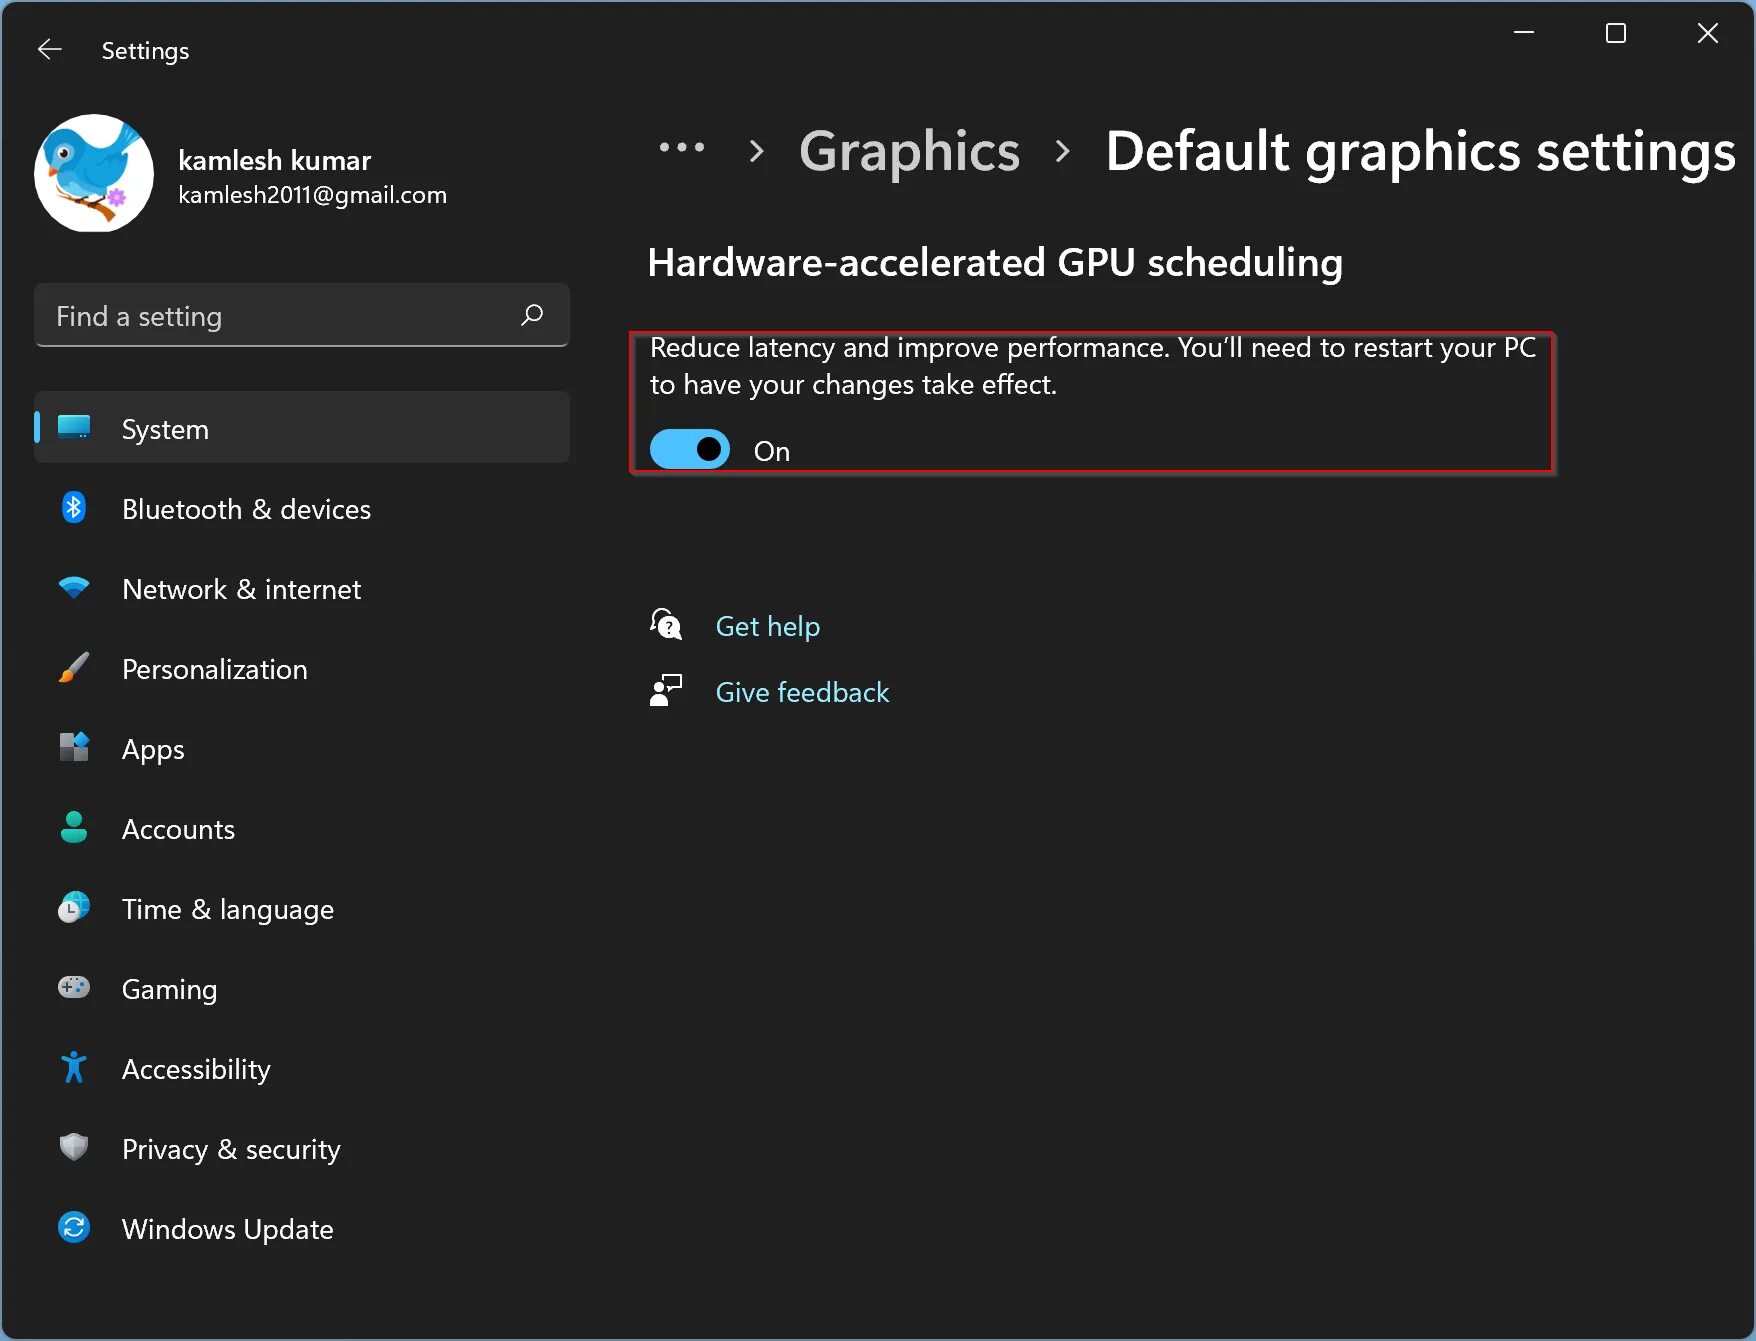Open Time & language settings

point(227,909)
